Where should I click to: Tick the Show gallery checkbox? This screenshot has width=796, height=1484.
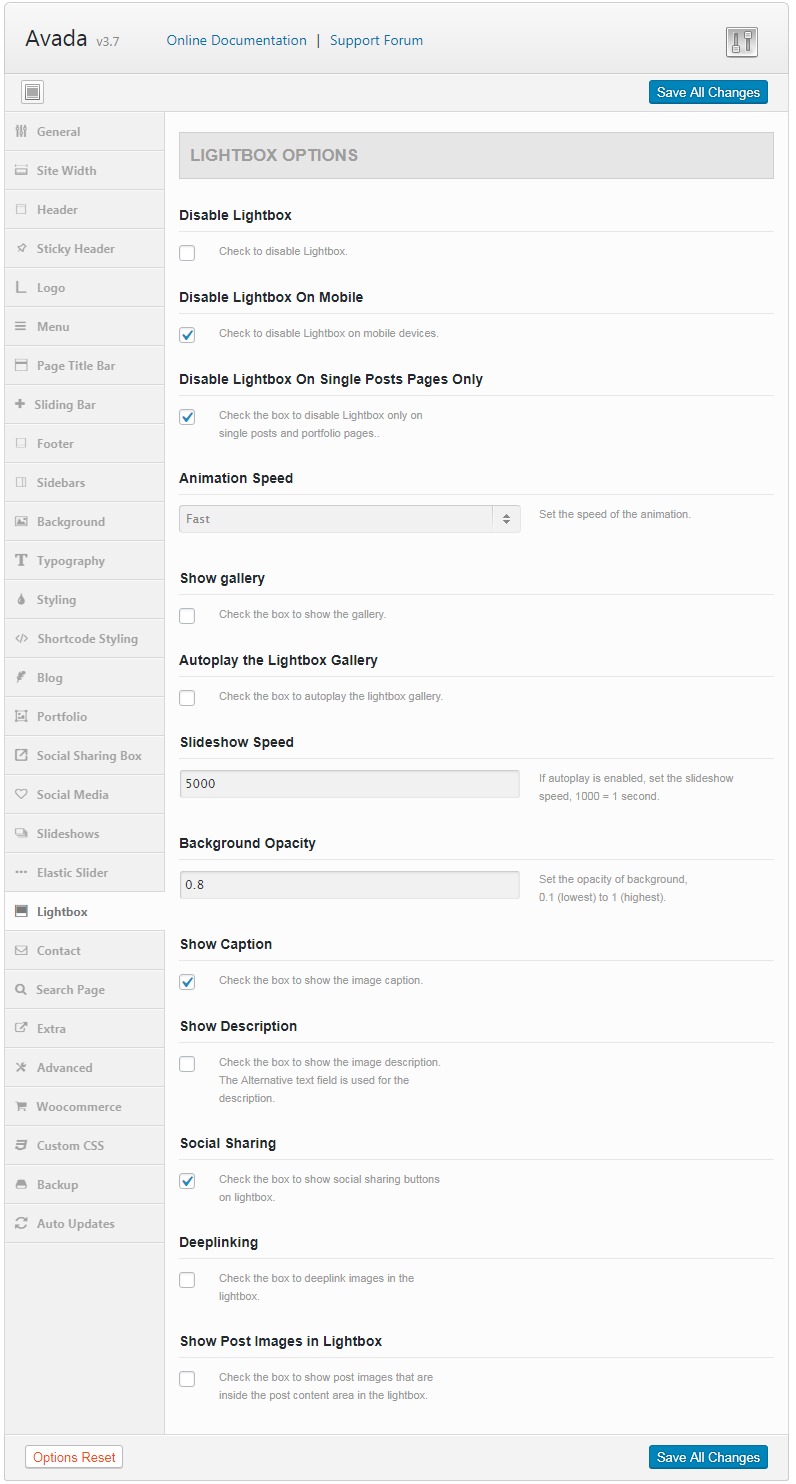[x=187, y=616]
